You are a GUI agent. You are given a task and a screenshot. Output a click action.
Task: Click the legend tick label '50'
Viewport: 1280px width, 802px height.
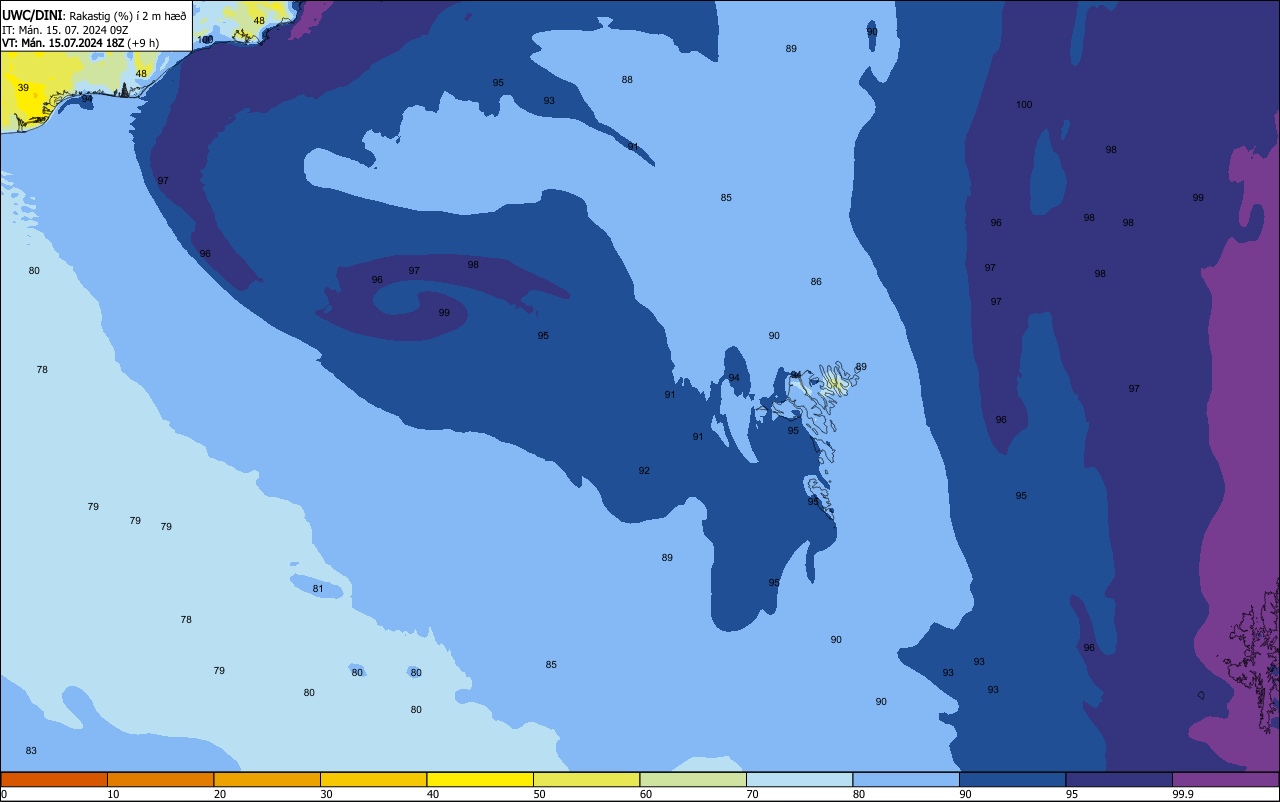pos(539,794)
